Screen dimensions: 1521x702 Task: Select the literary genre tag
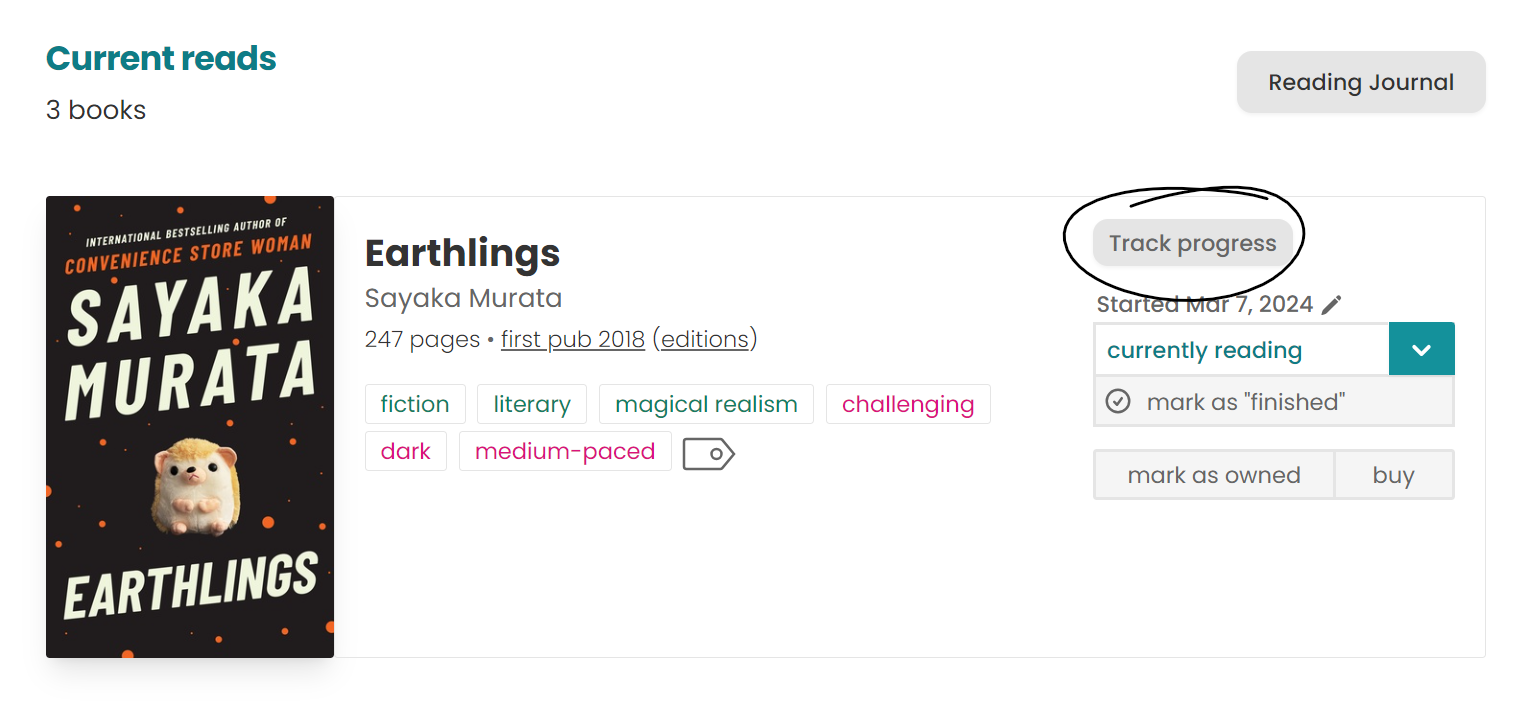click(x=532, y=404)
